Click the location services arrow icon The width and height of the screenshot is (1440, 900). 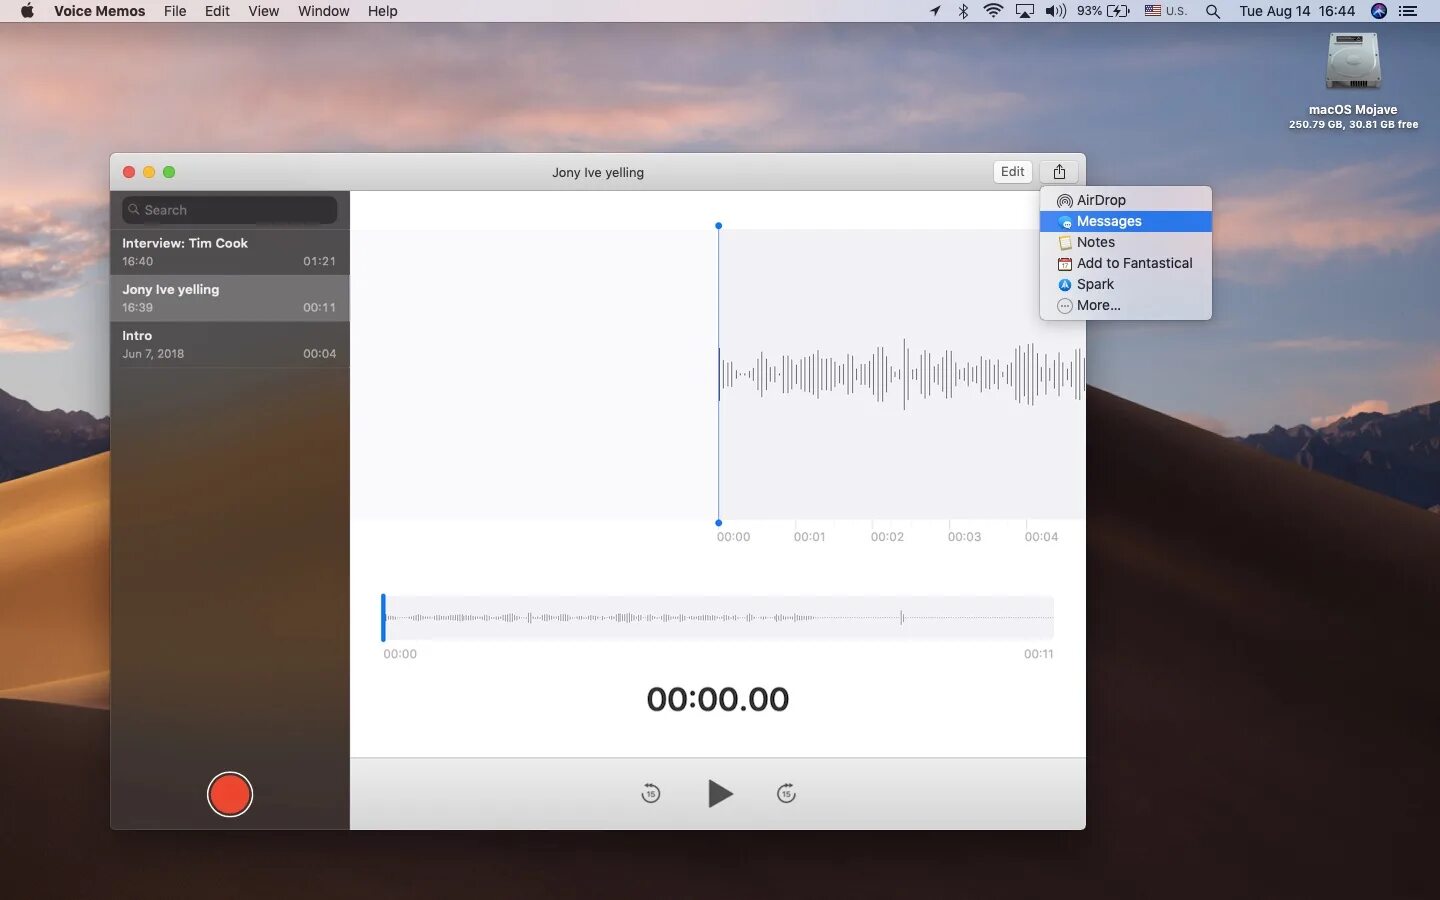(x=935, y=11)
